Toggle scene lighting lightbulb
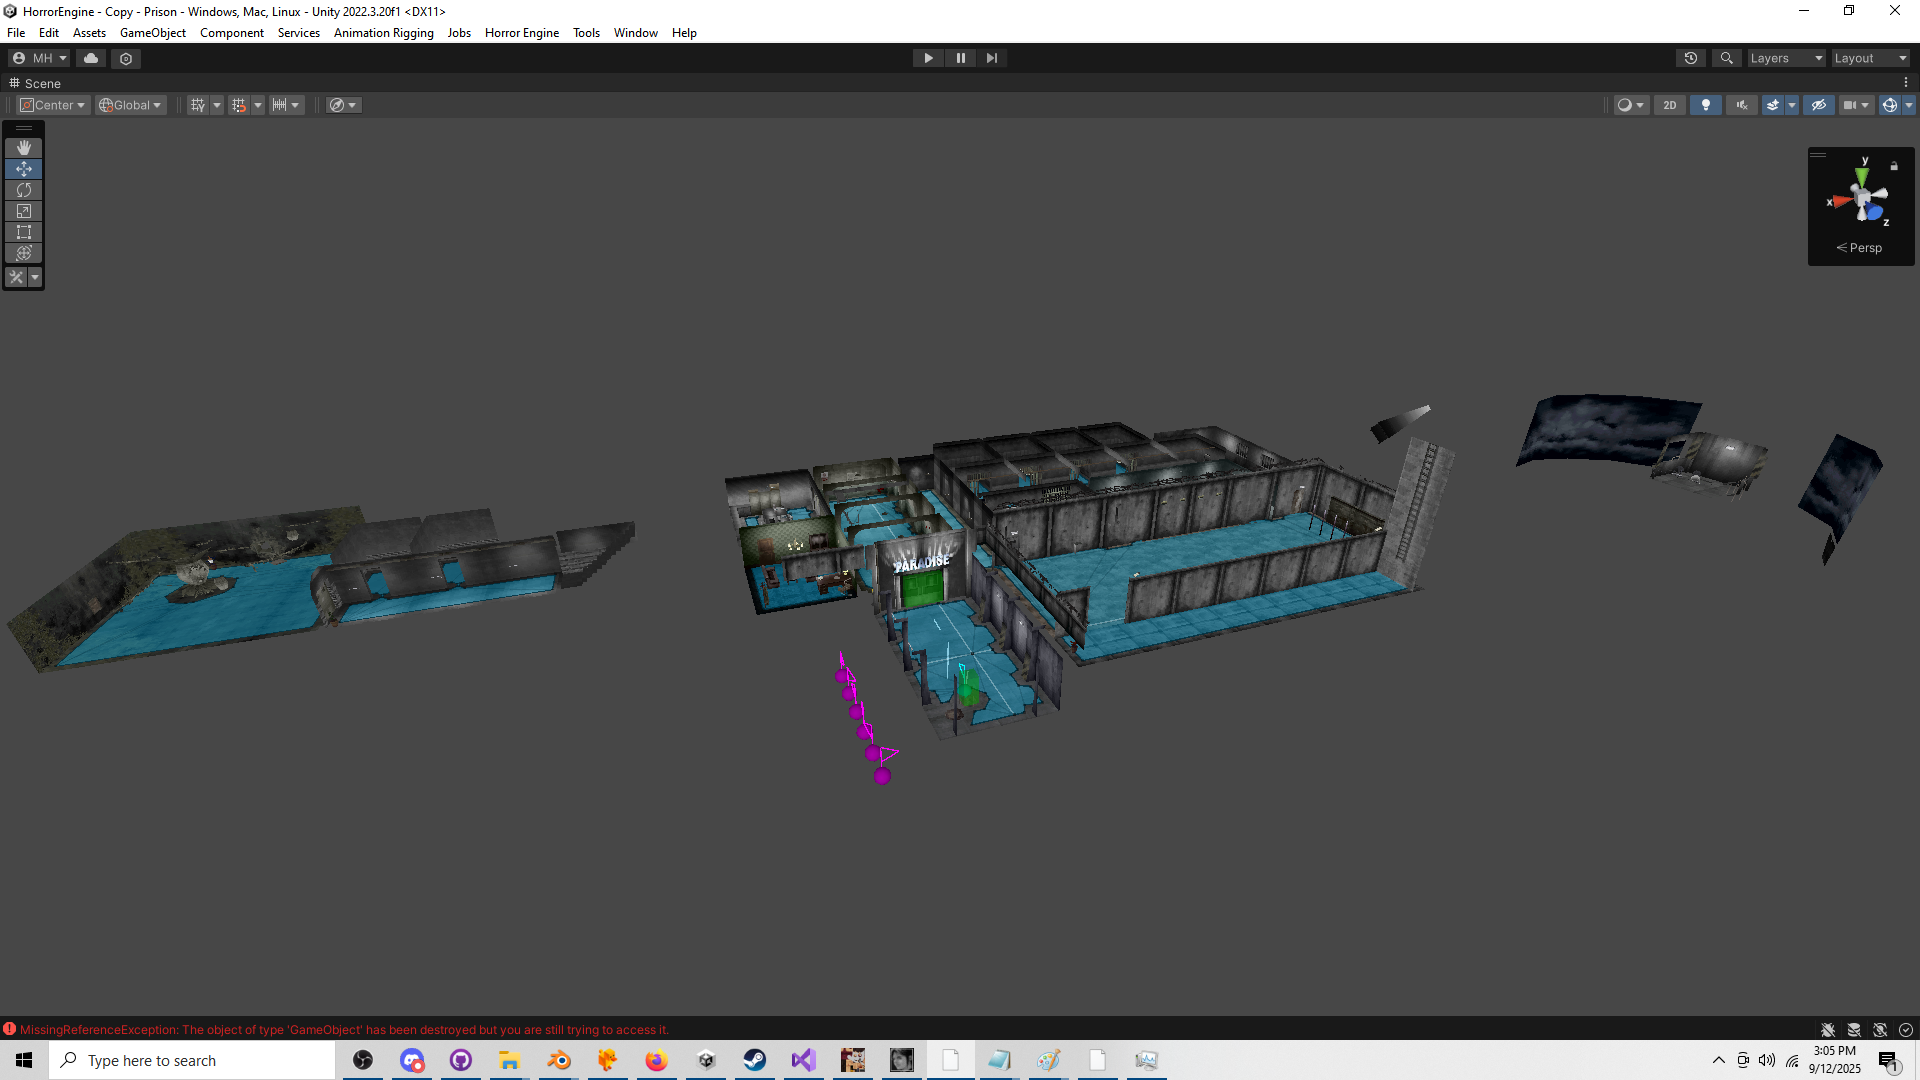 click(x=1705, y=105)
